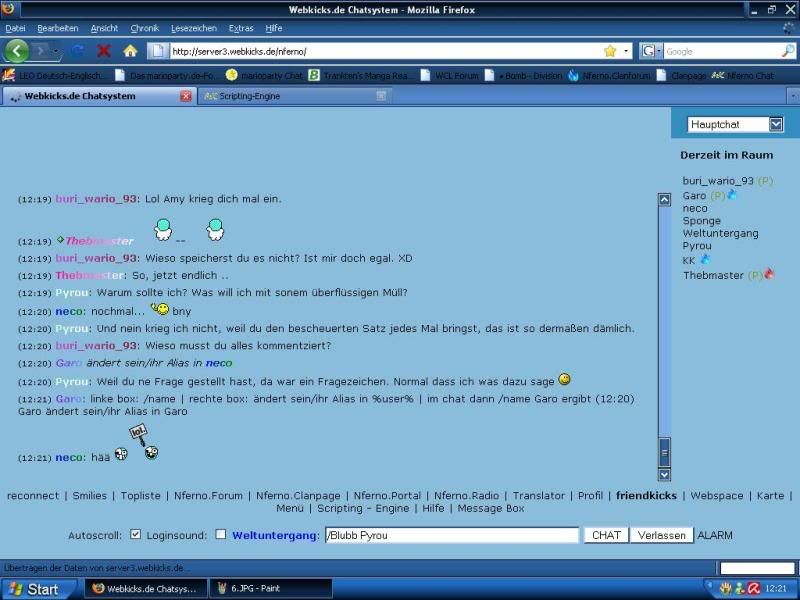Disable the Autoscroll checkbox
The image size is (800, 600).
pyautogui.click(x=135, y=534)
